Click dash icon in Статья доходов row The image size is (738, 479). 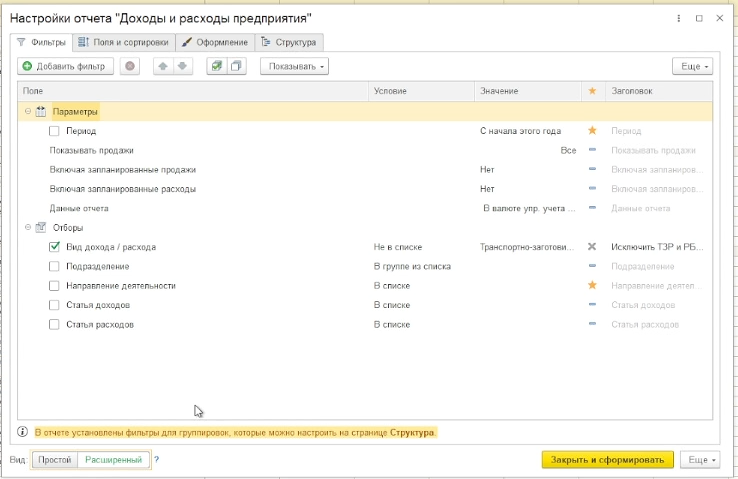click(x=592, y=304)
